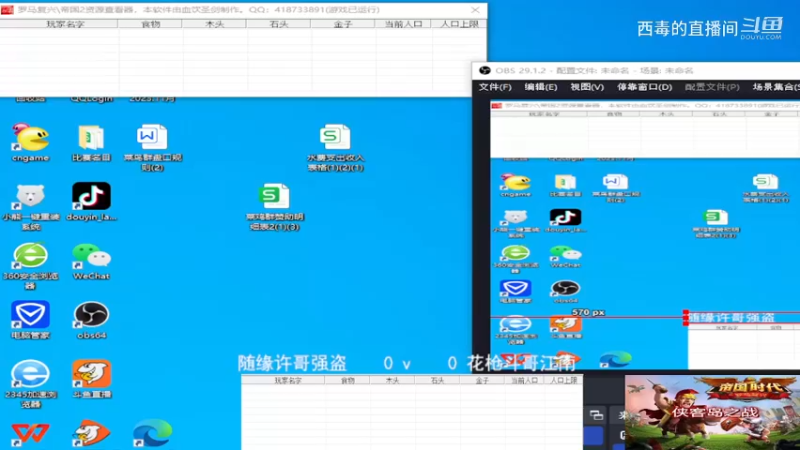800x450 pixels.
Task: Click the 金子 header in the bottom table
Action: 482,380
